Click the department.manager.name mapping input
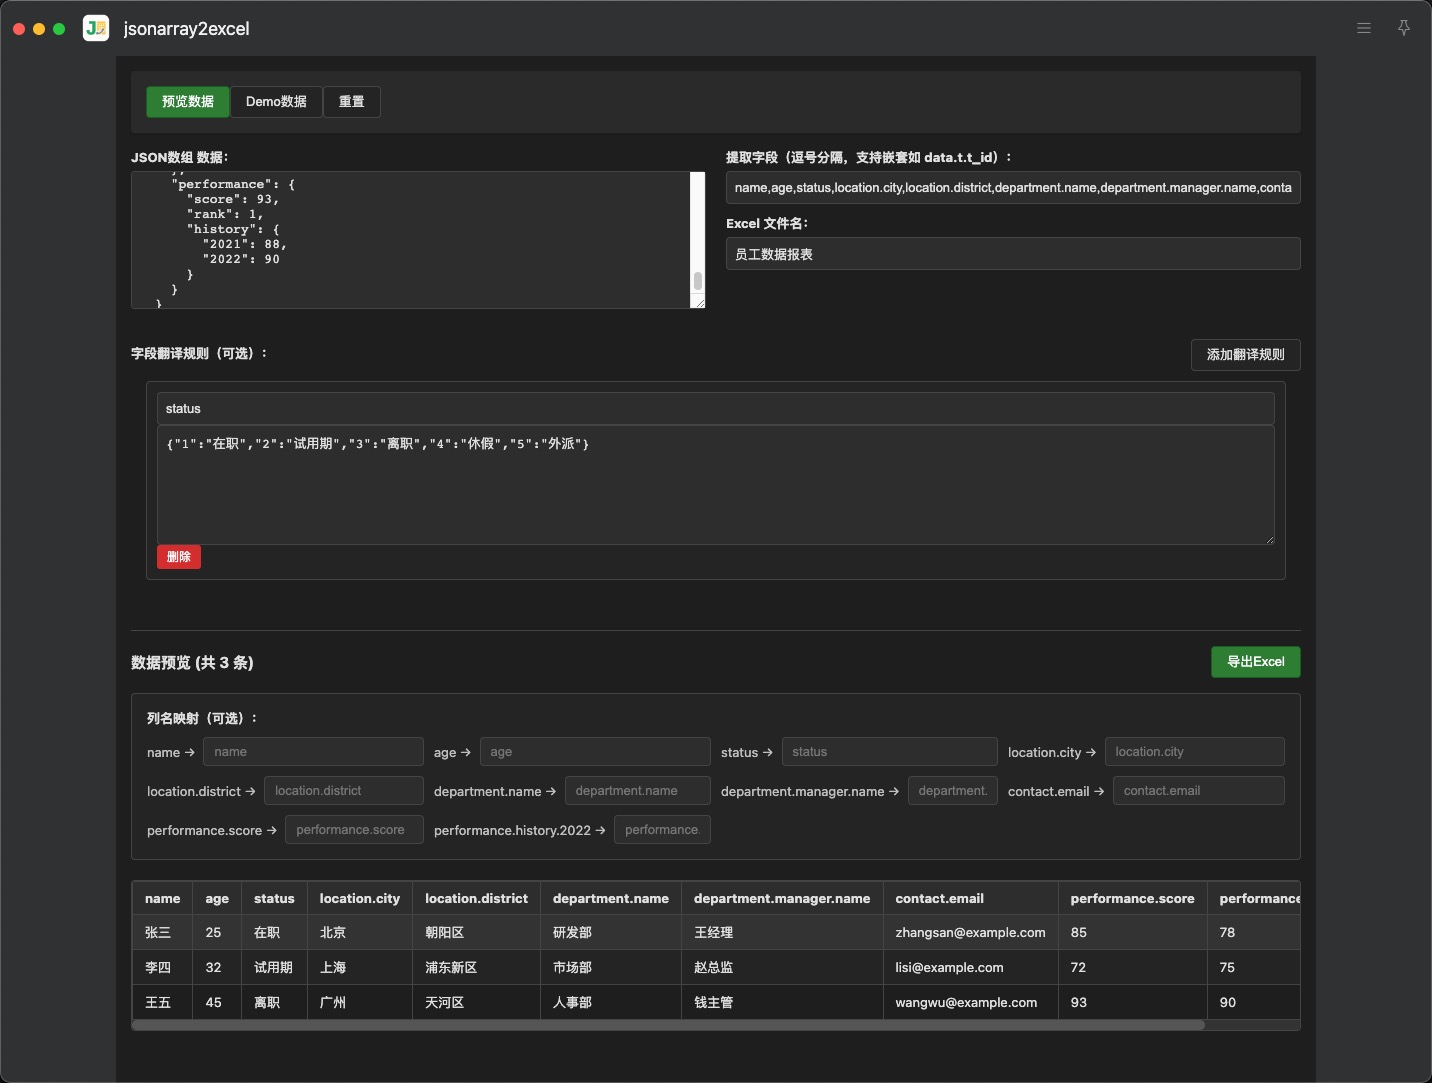Screen dimensions: 1432x1083 pos(952,790)
